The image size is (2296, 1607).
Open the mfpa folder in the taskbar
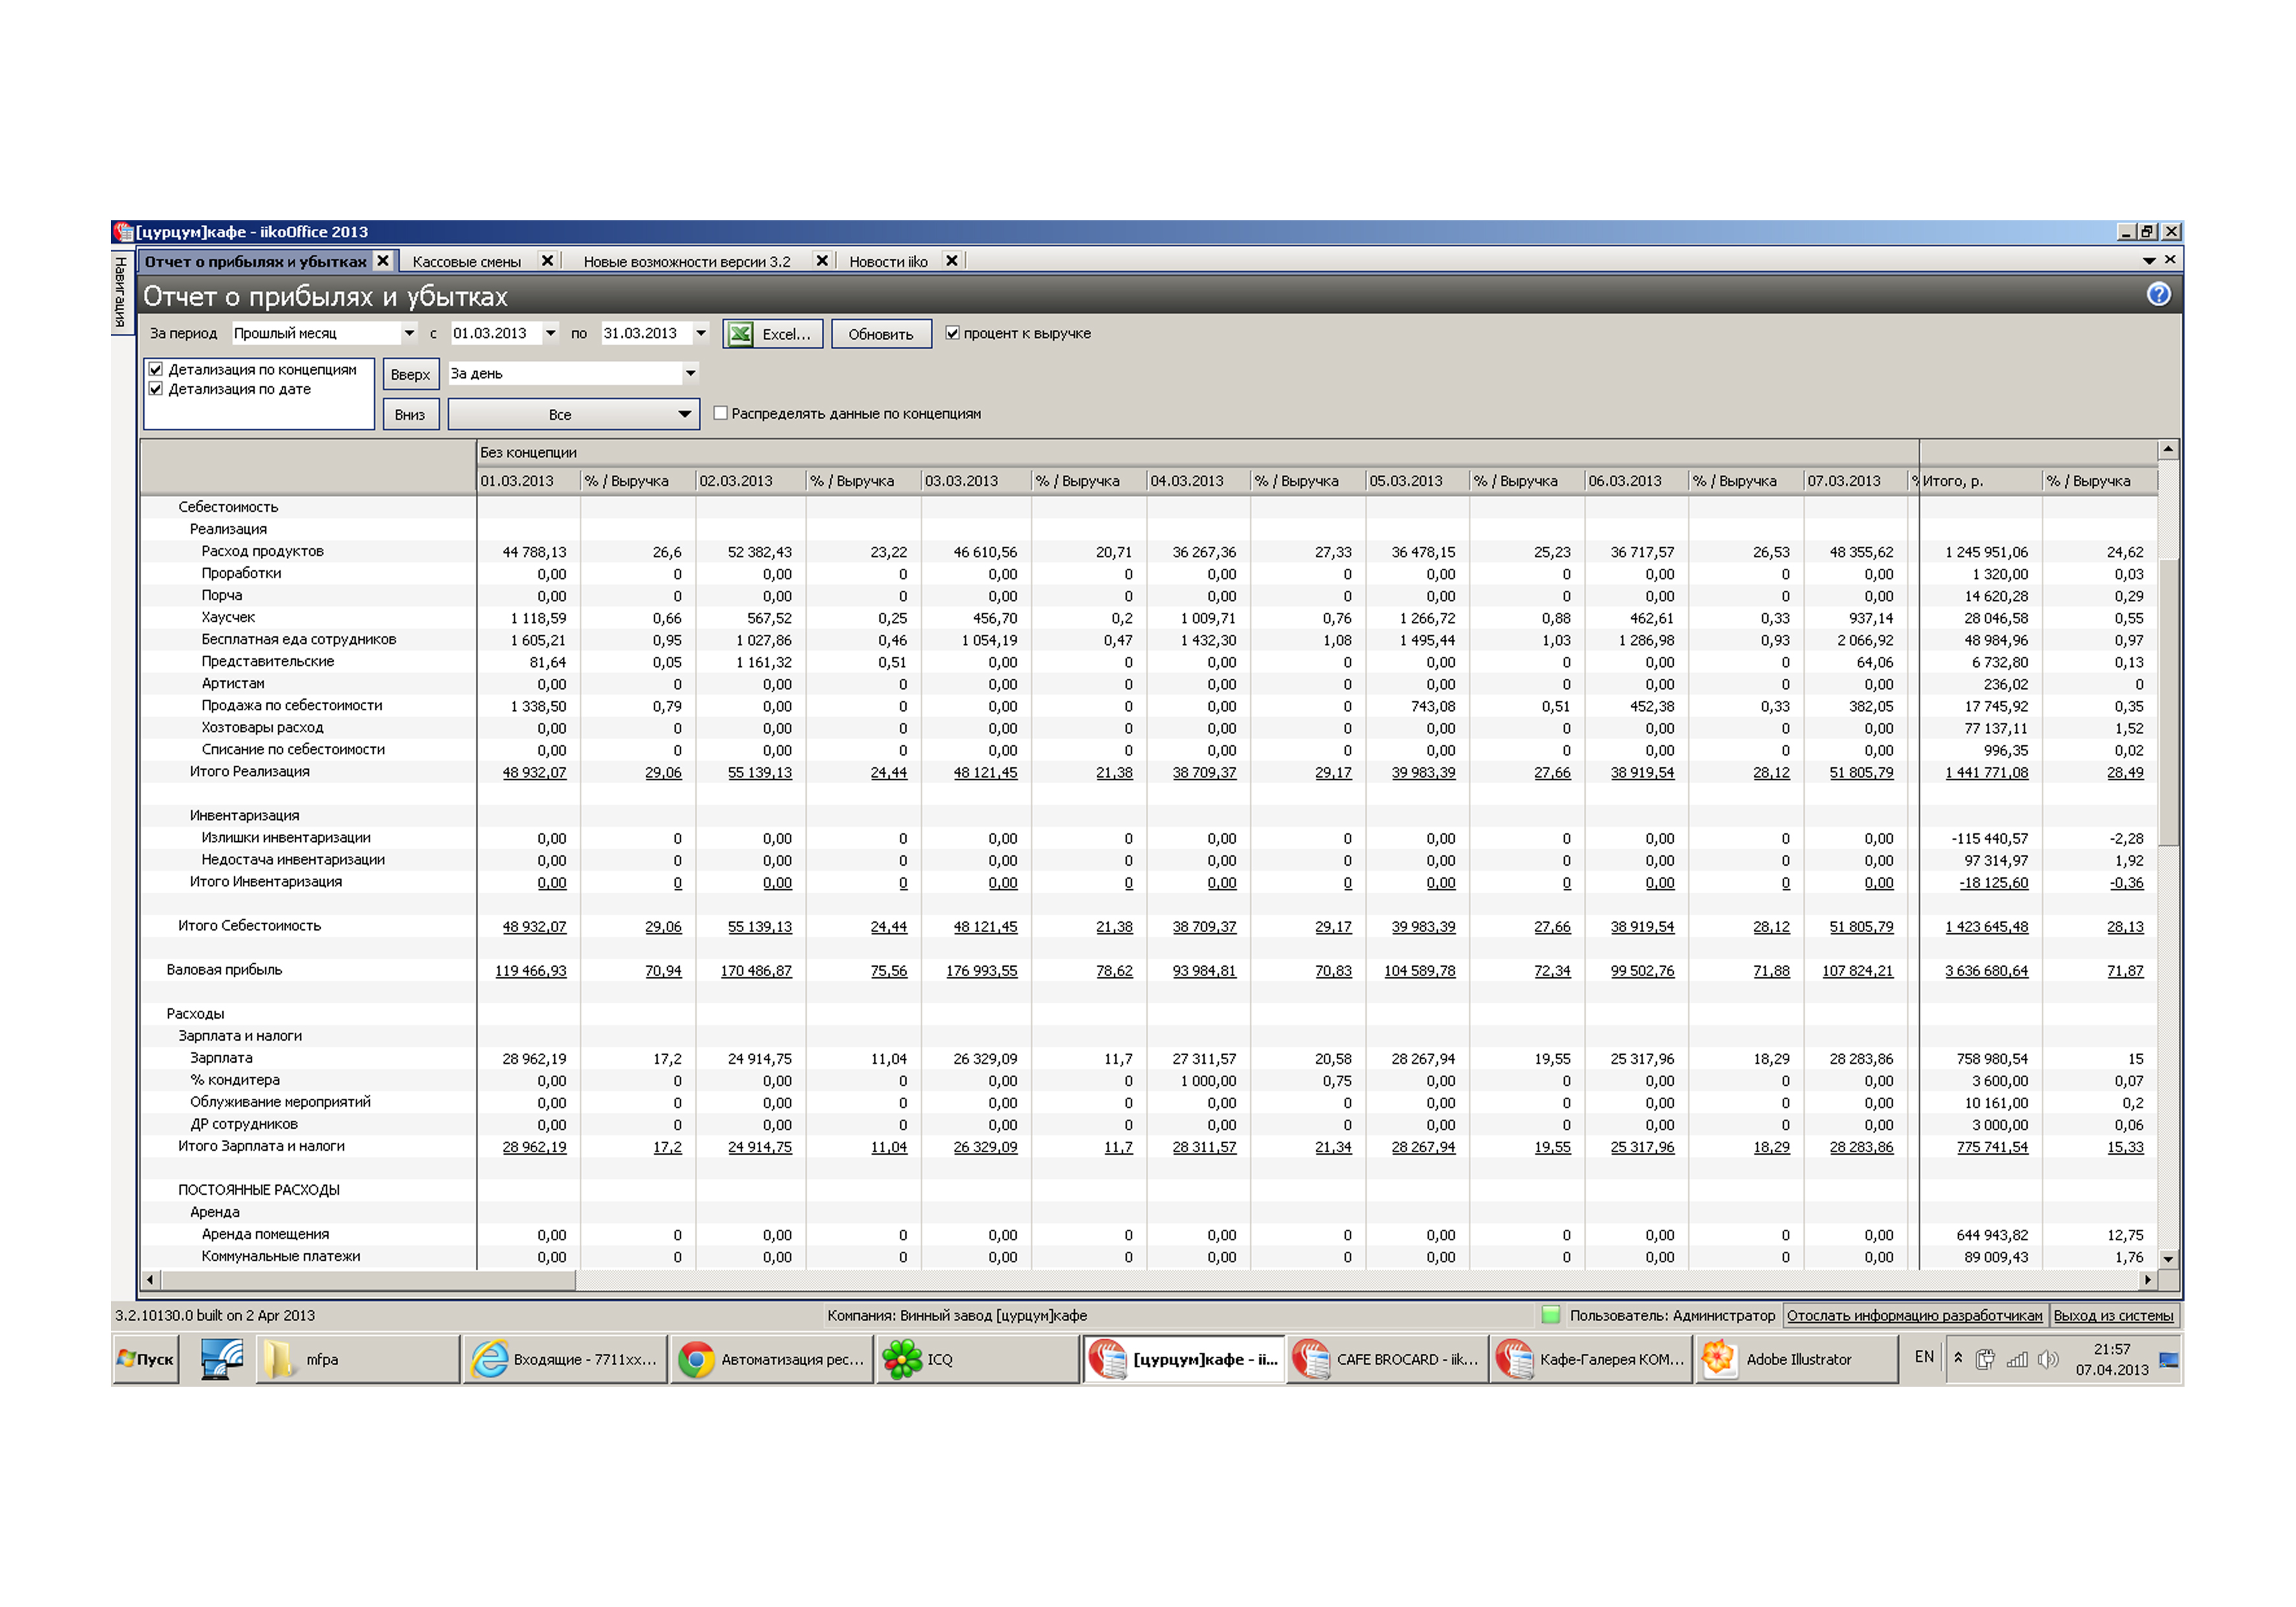coord(357,1360)
